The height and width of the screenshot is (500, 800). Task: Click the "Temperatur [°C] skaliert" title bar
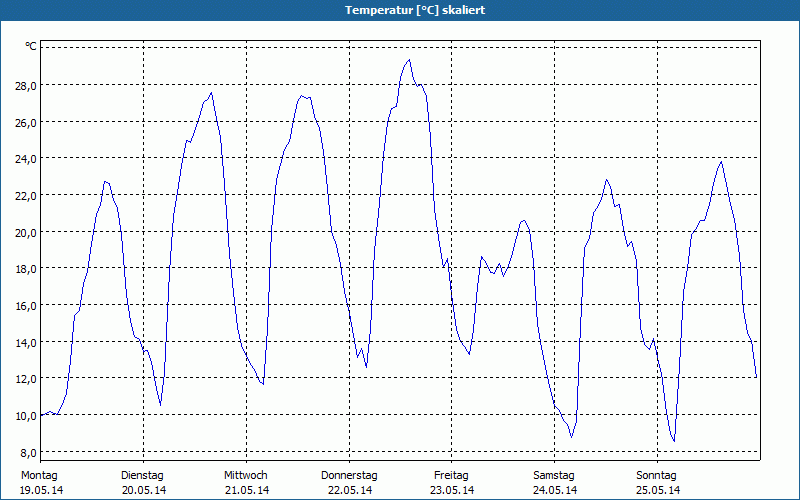pyautogui.click(x=400, y=10)
